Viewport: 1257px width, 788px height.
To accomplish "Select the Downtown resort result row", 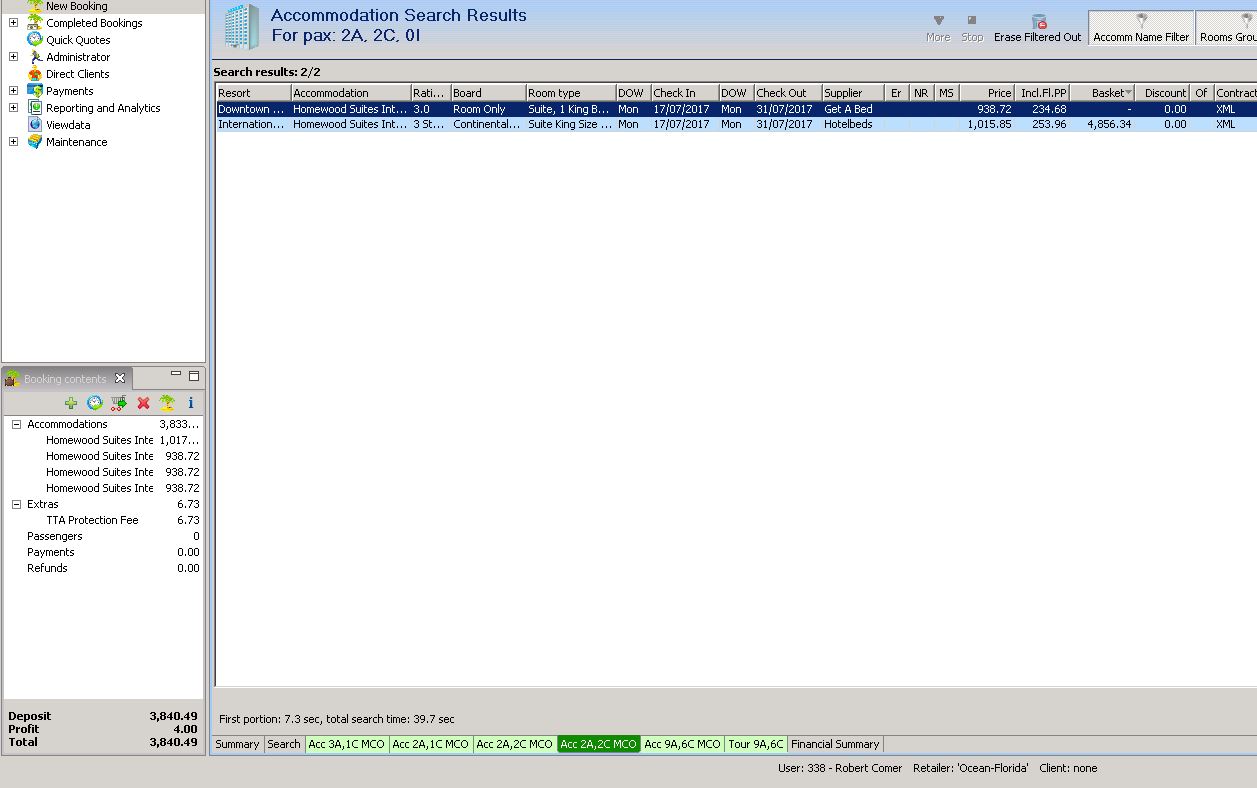I will (x=736, y=109).
